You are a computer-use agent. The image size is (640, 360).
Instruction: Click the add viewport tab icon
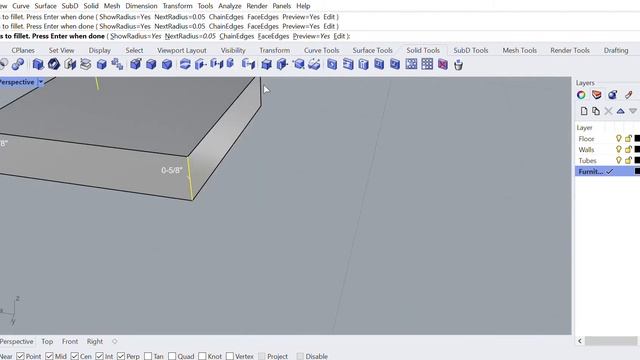[x=115, y=341]
